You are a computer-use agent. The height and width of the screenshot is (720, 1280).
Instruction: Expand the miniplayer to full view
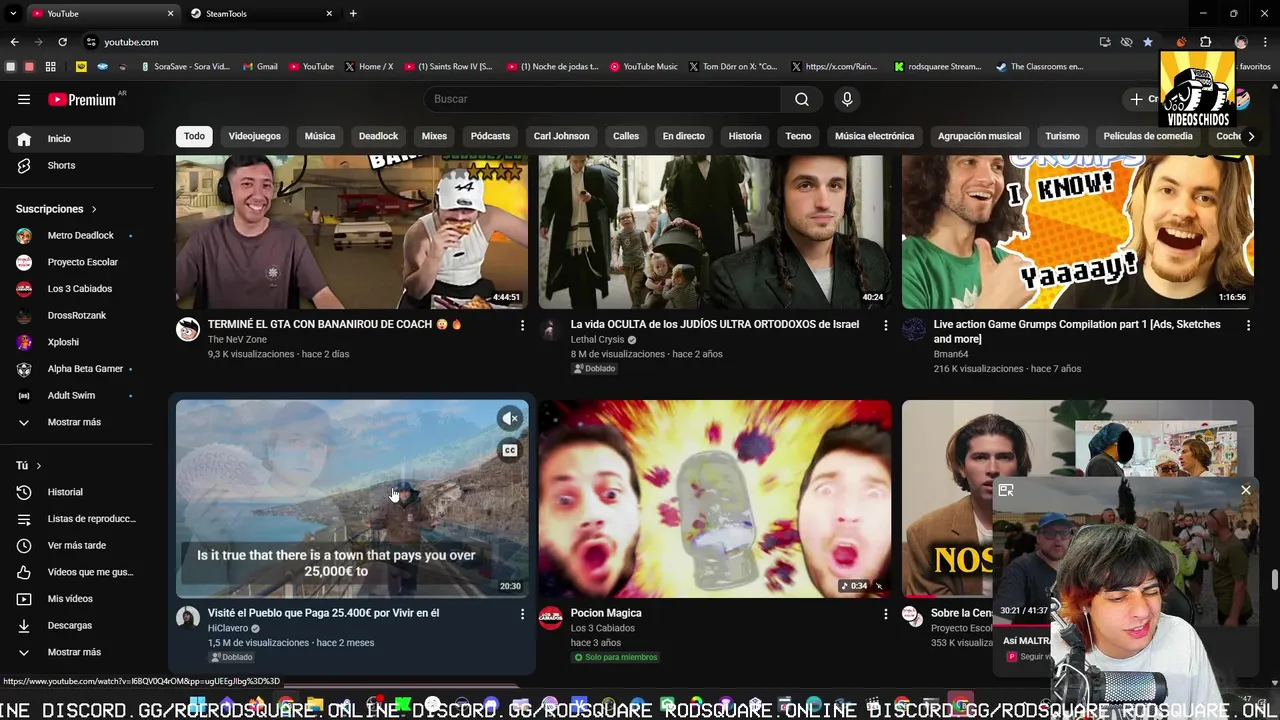[x=1006, y=490]
